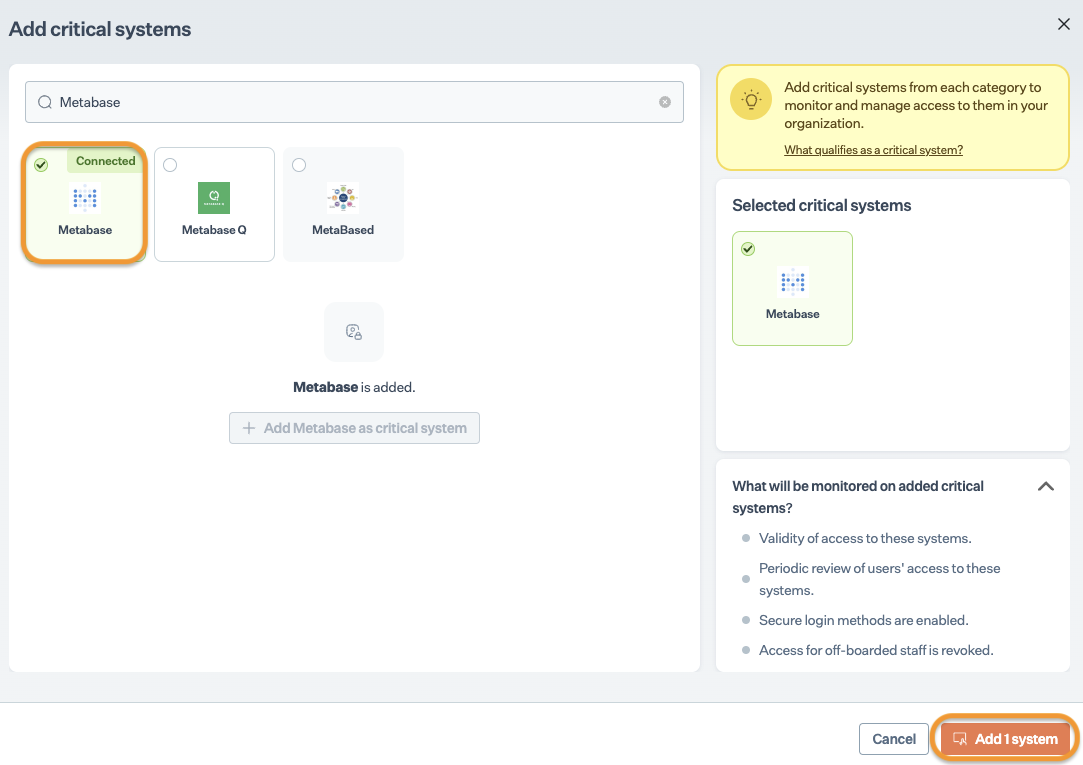The image size is (1083, 765).
Task: Deselect Metabase in Selected critical systems
Action: click(748, 249)
